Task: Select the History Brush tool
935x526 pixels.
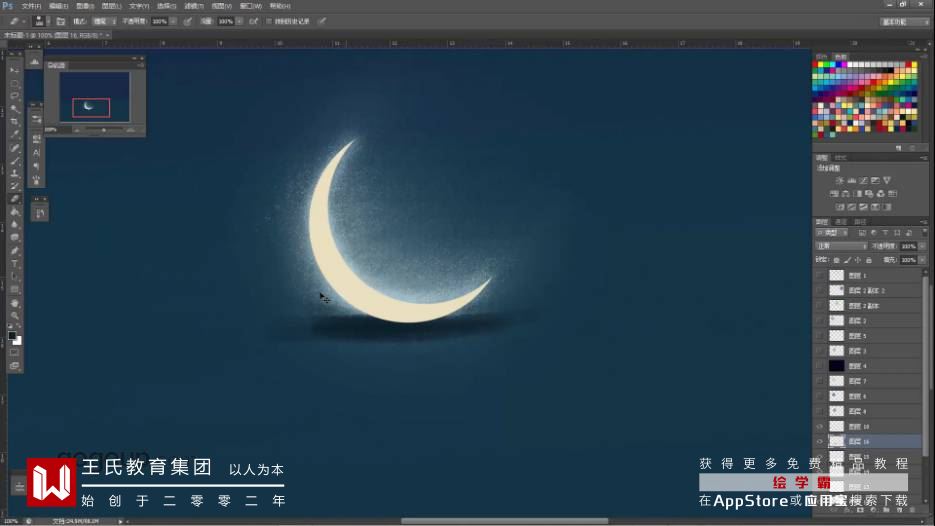Action: tap(14, 186)
